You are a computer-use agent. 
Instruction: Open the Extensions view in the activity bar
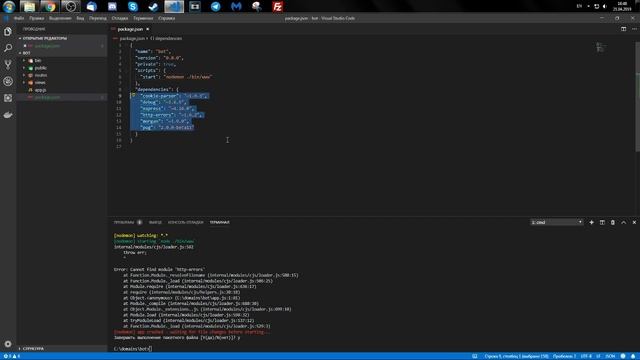pos(8,98)
